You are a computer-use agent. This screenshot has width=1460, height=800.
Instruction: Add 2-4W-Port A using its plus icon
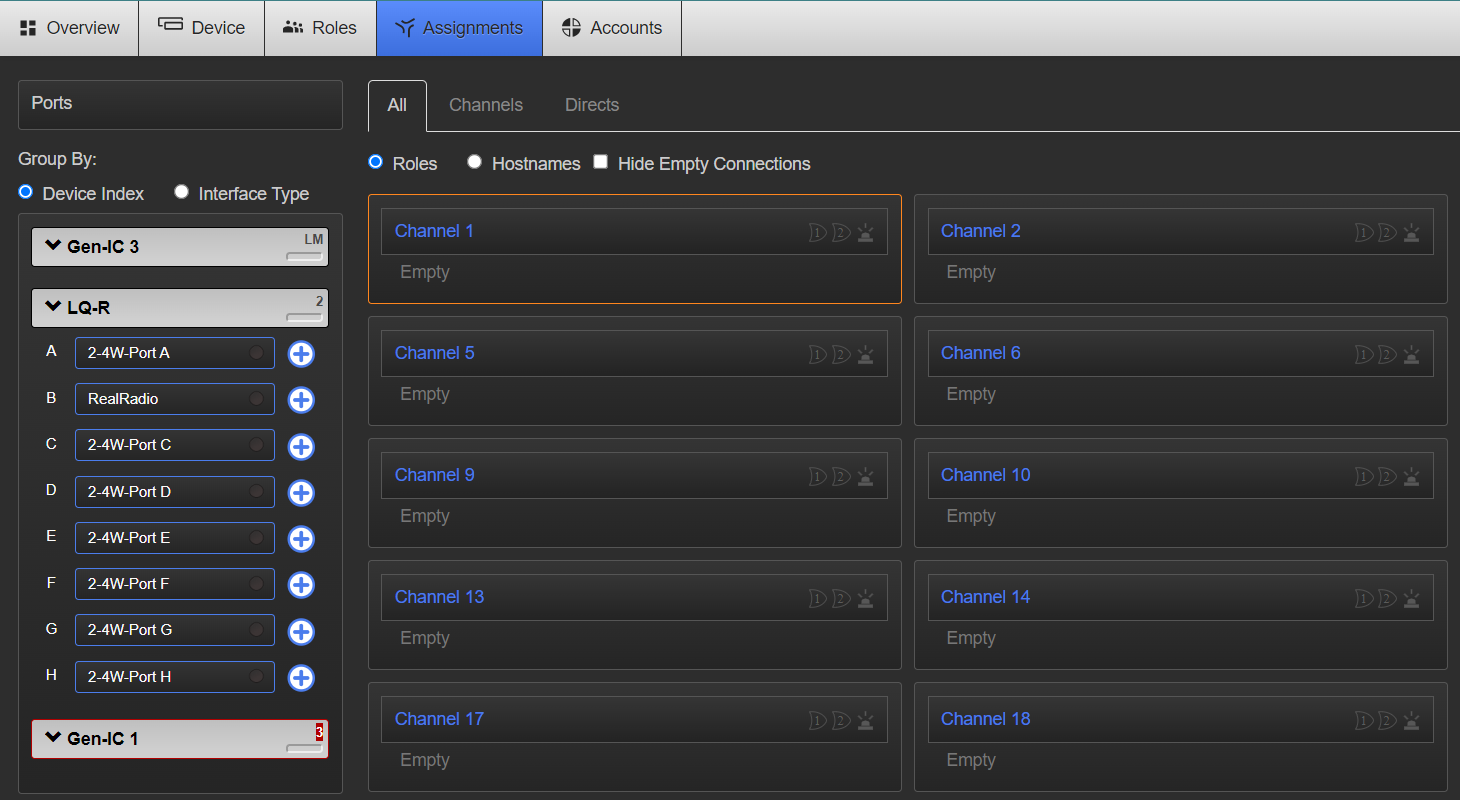click(x=301, y=354)
